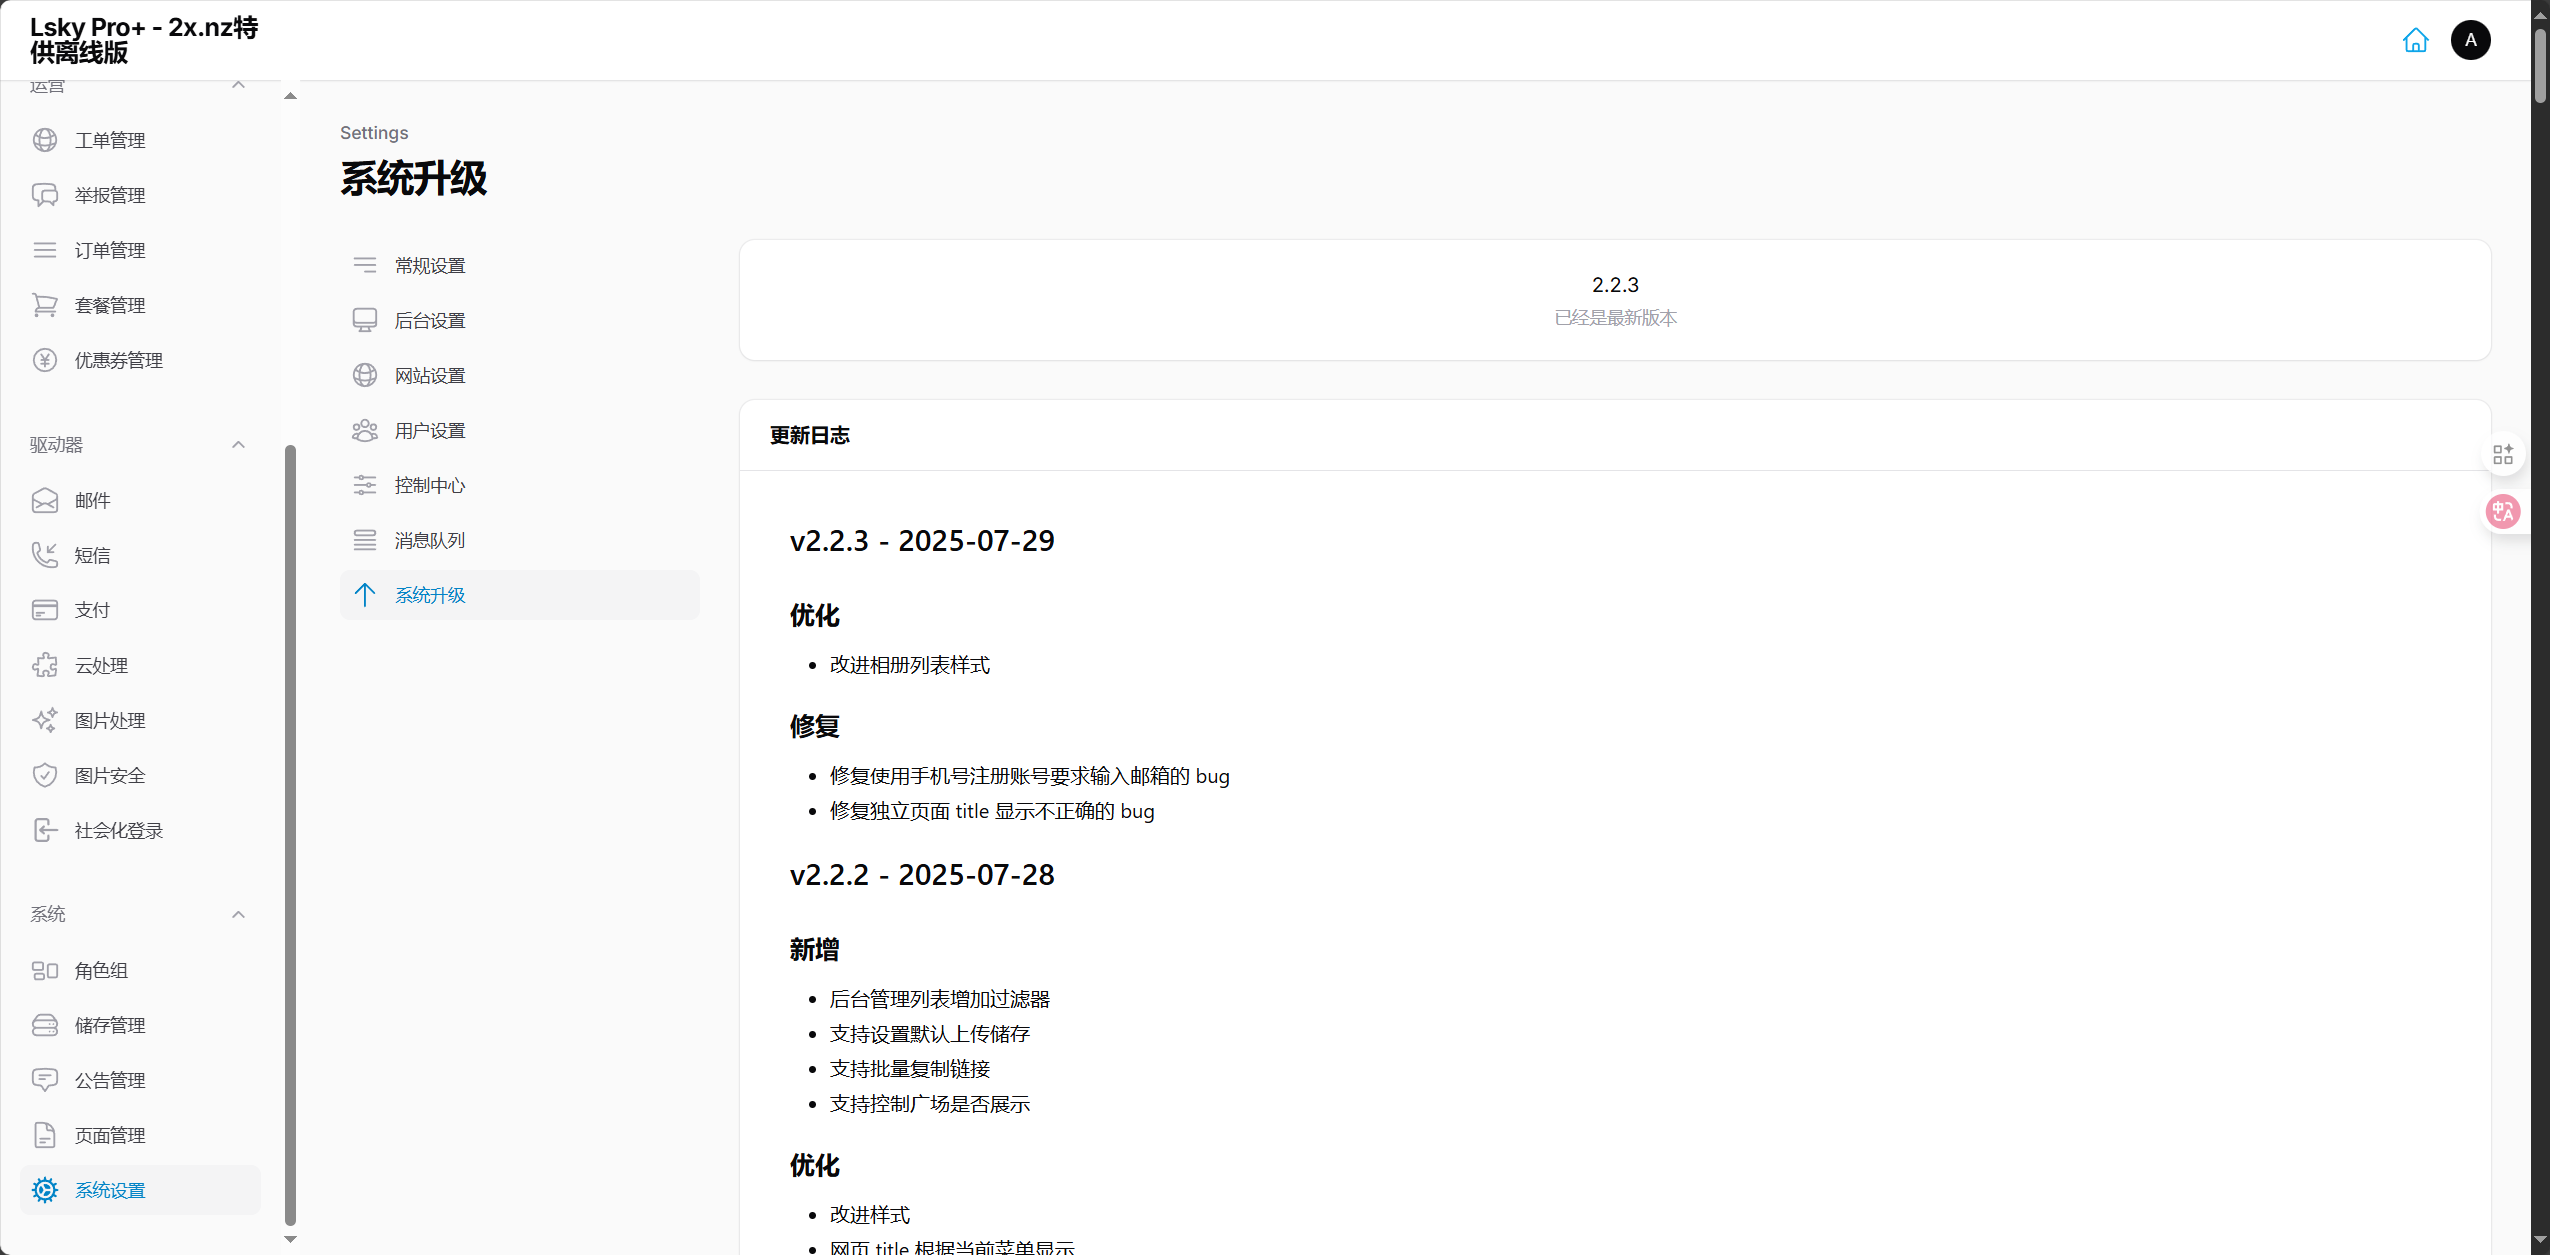Open 图片安全 shield icon
The height and width of the screenshot is (1255, 2550).
(45, 775)
